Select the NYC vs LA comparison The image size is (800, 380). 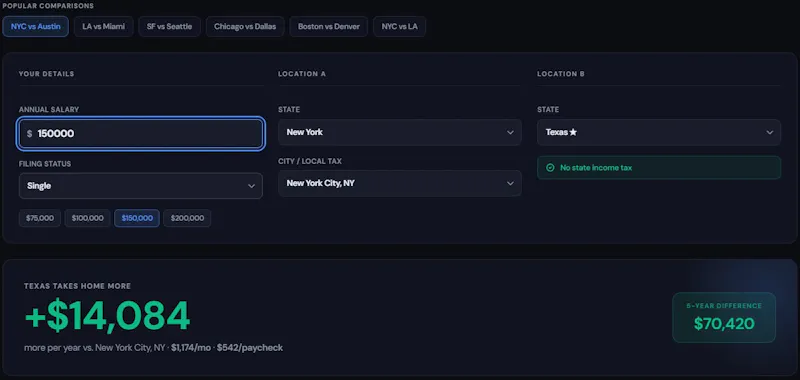pos(399,27)
